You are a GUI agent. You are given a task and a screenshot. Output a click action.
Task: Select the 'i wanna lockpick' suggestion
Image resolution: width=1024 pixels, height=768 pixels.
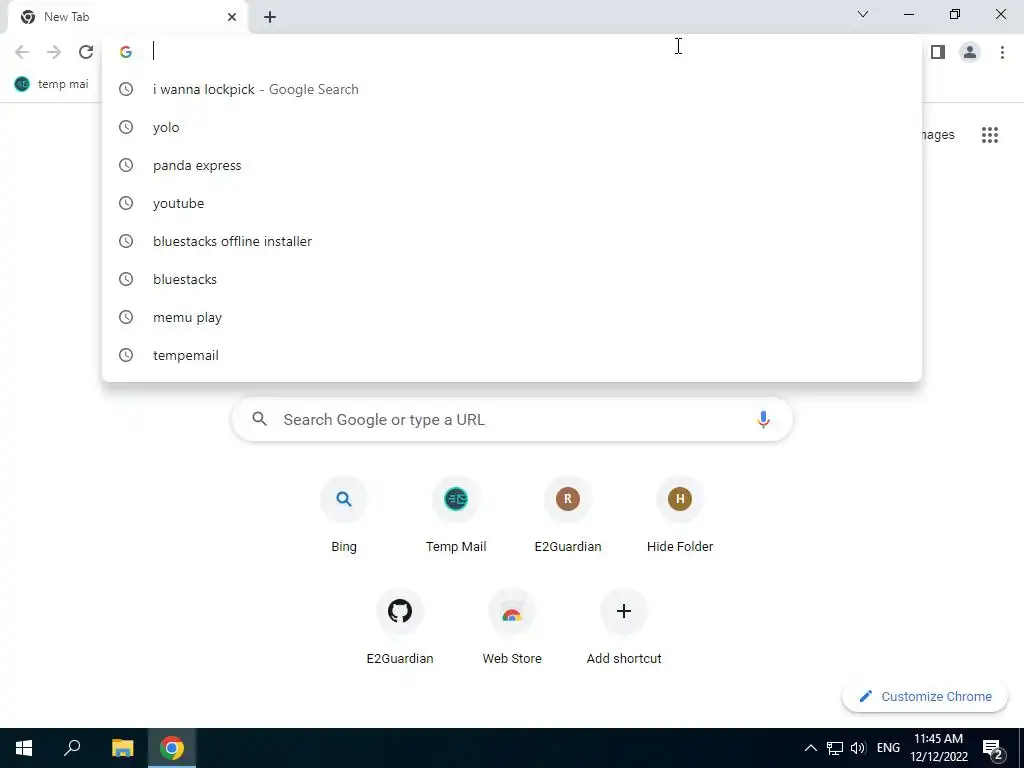511,89
